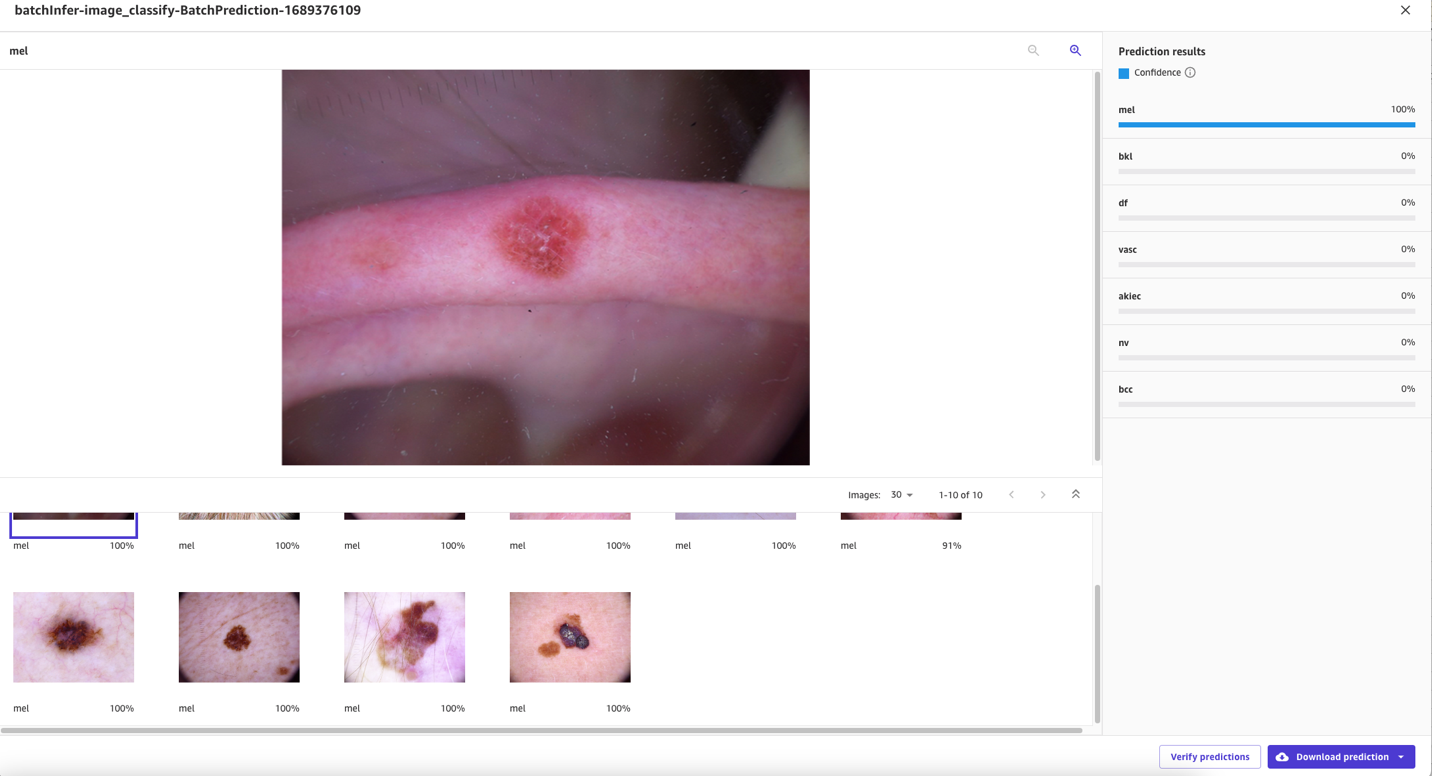
Task: Select the thumbnail with brown lesion on pale skin
Action: 74,637
